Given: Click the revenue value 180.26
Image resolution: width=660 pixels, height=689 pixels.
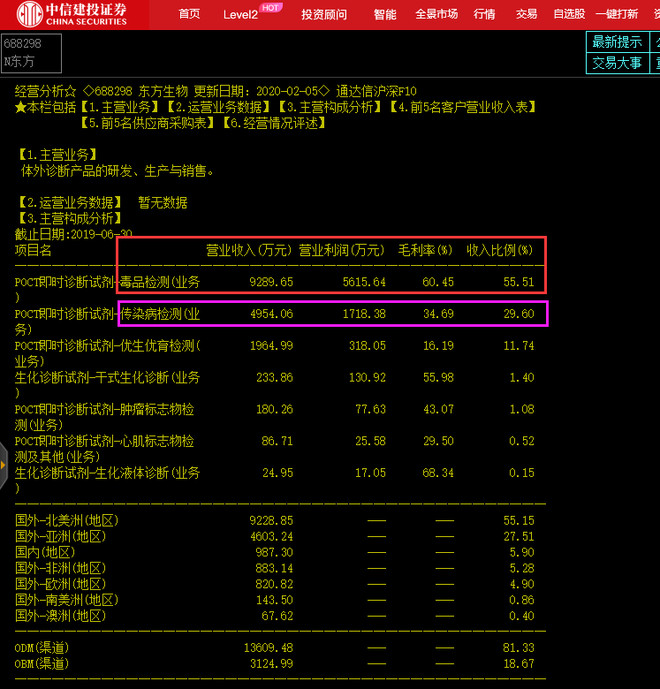Looking at the screenshot, I should [274, 409].
